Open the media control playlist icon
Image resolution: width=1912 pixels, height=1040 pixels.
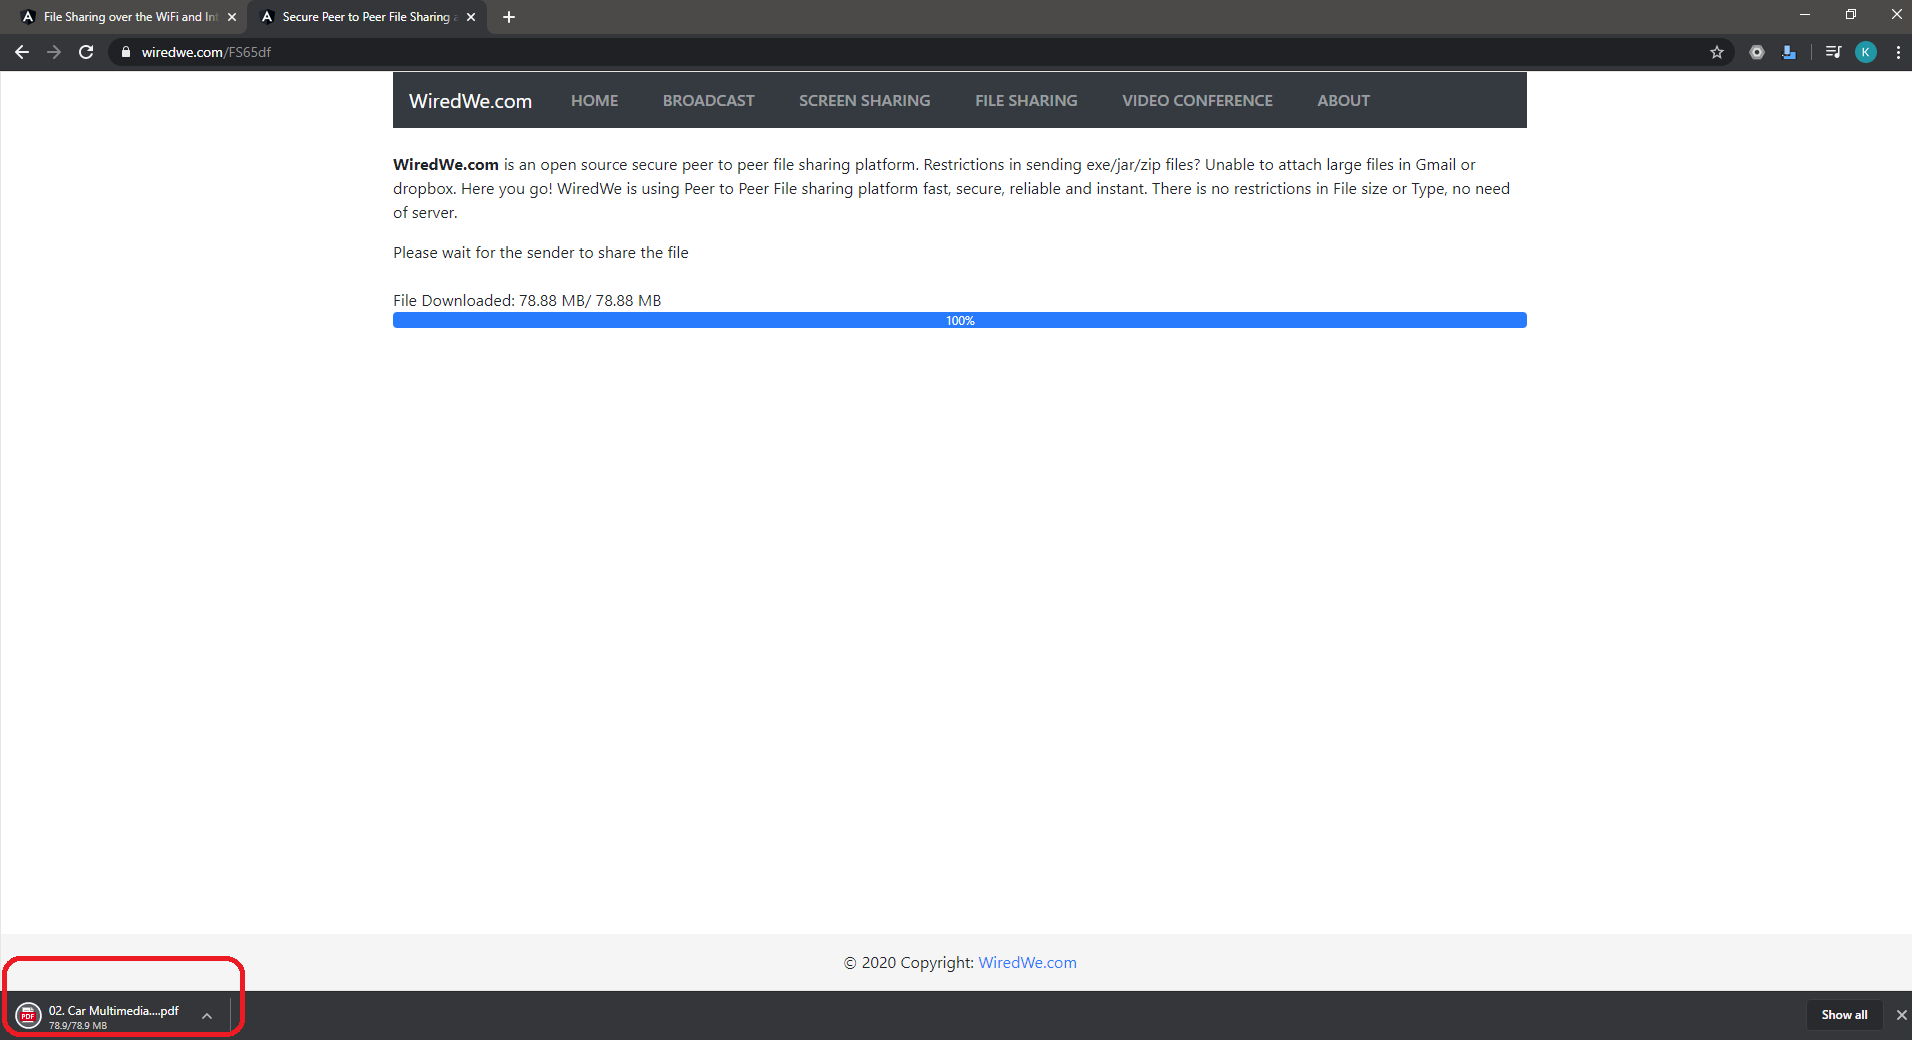pos(1833,52)
